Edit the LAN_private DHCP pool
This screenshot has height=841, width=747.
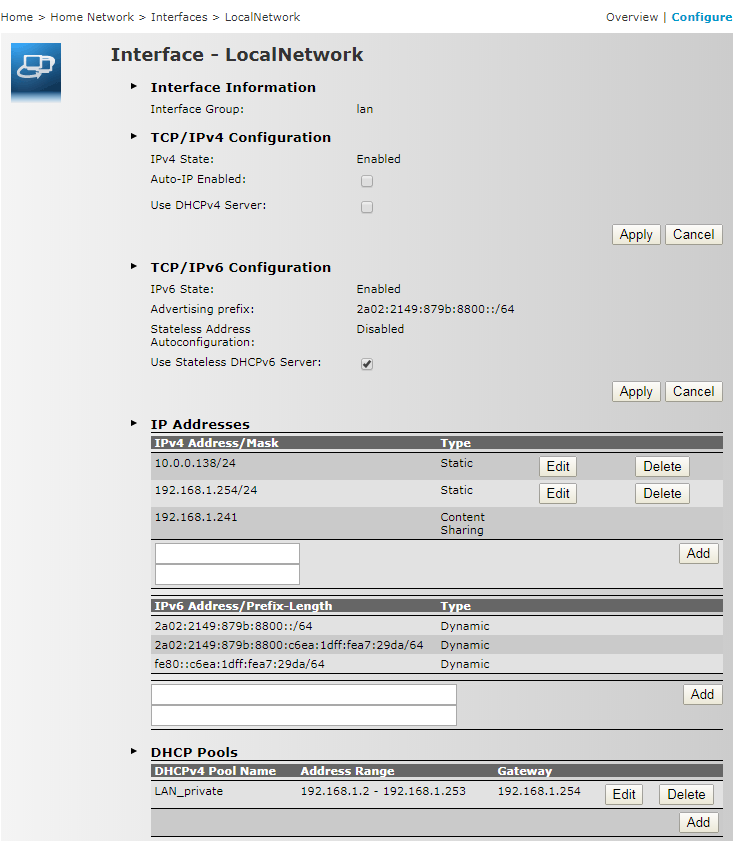coord(624,795)
